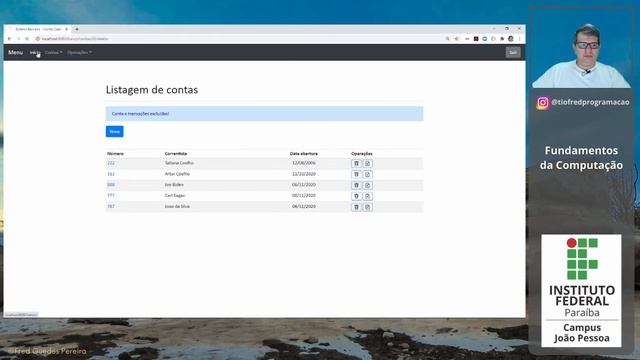Delete the Tatiana Coelho account
640x360 pixels.
click(356, 163)
